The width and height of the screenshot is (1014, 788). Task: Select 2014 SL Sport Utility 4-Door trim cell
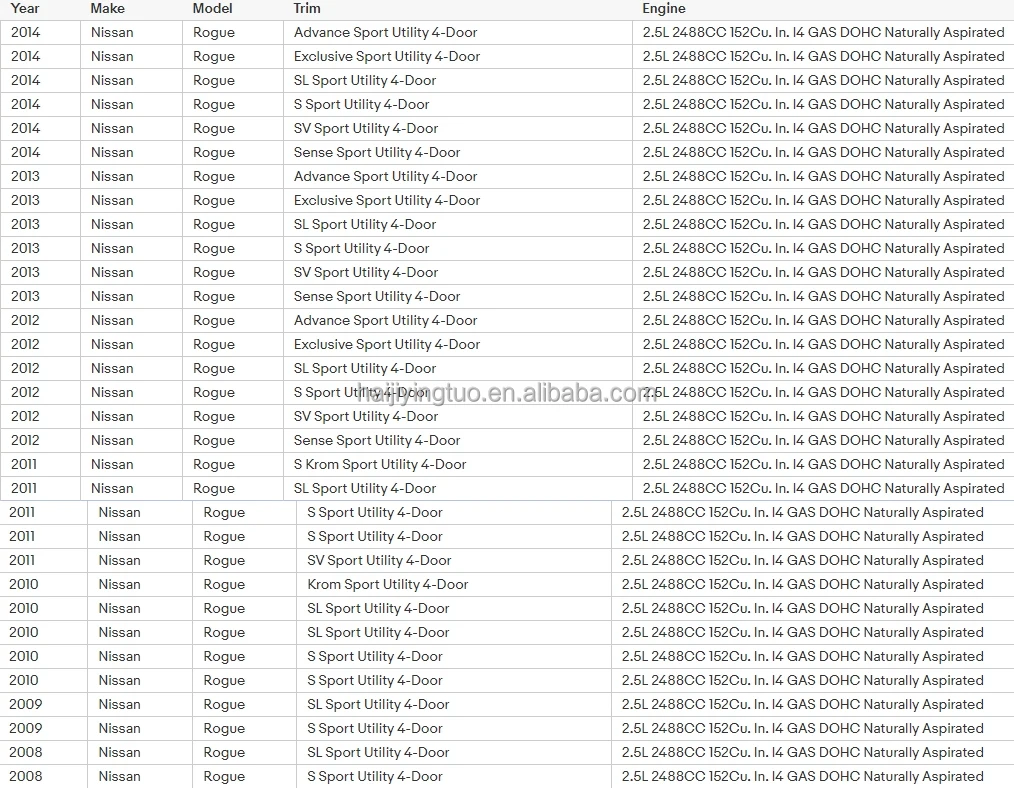tap(458, 80)
